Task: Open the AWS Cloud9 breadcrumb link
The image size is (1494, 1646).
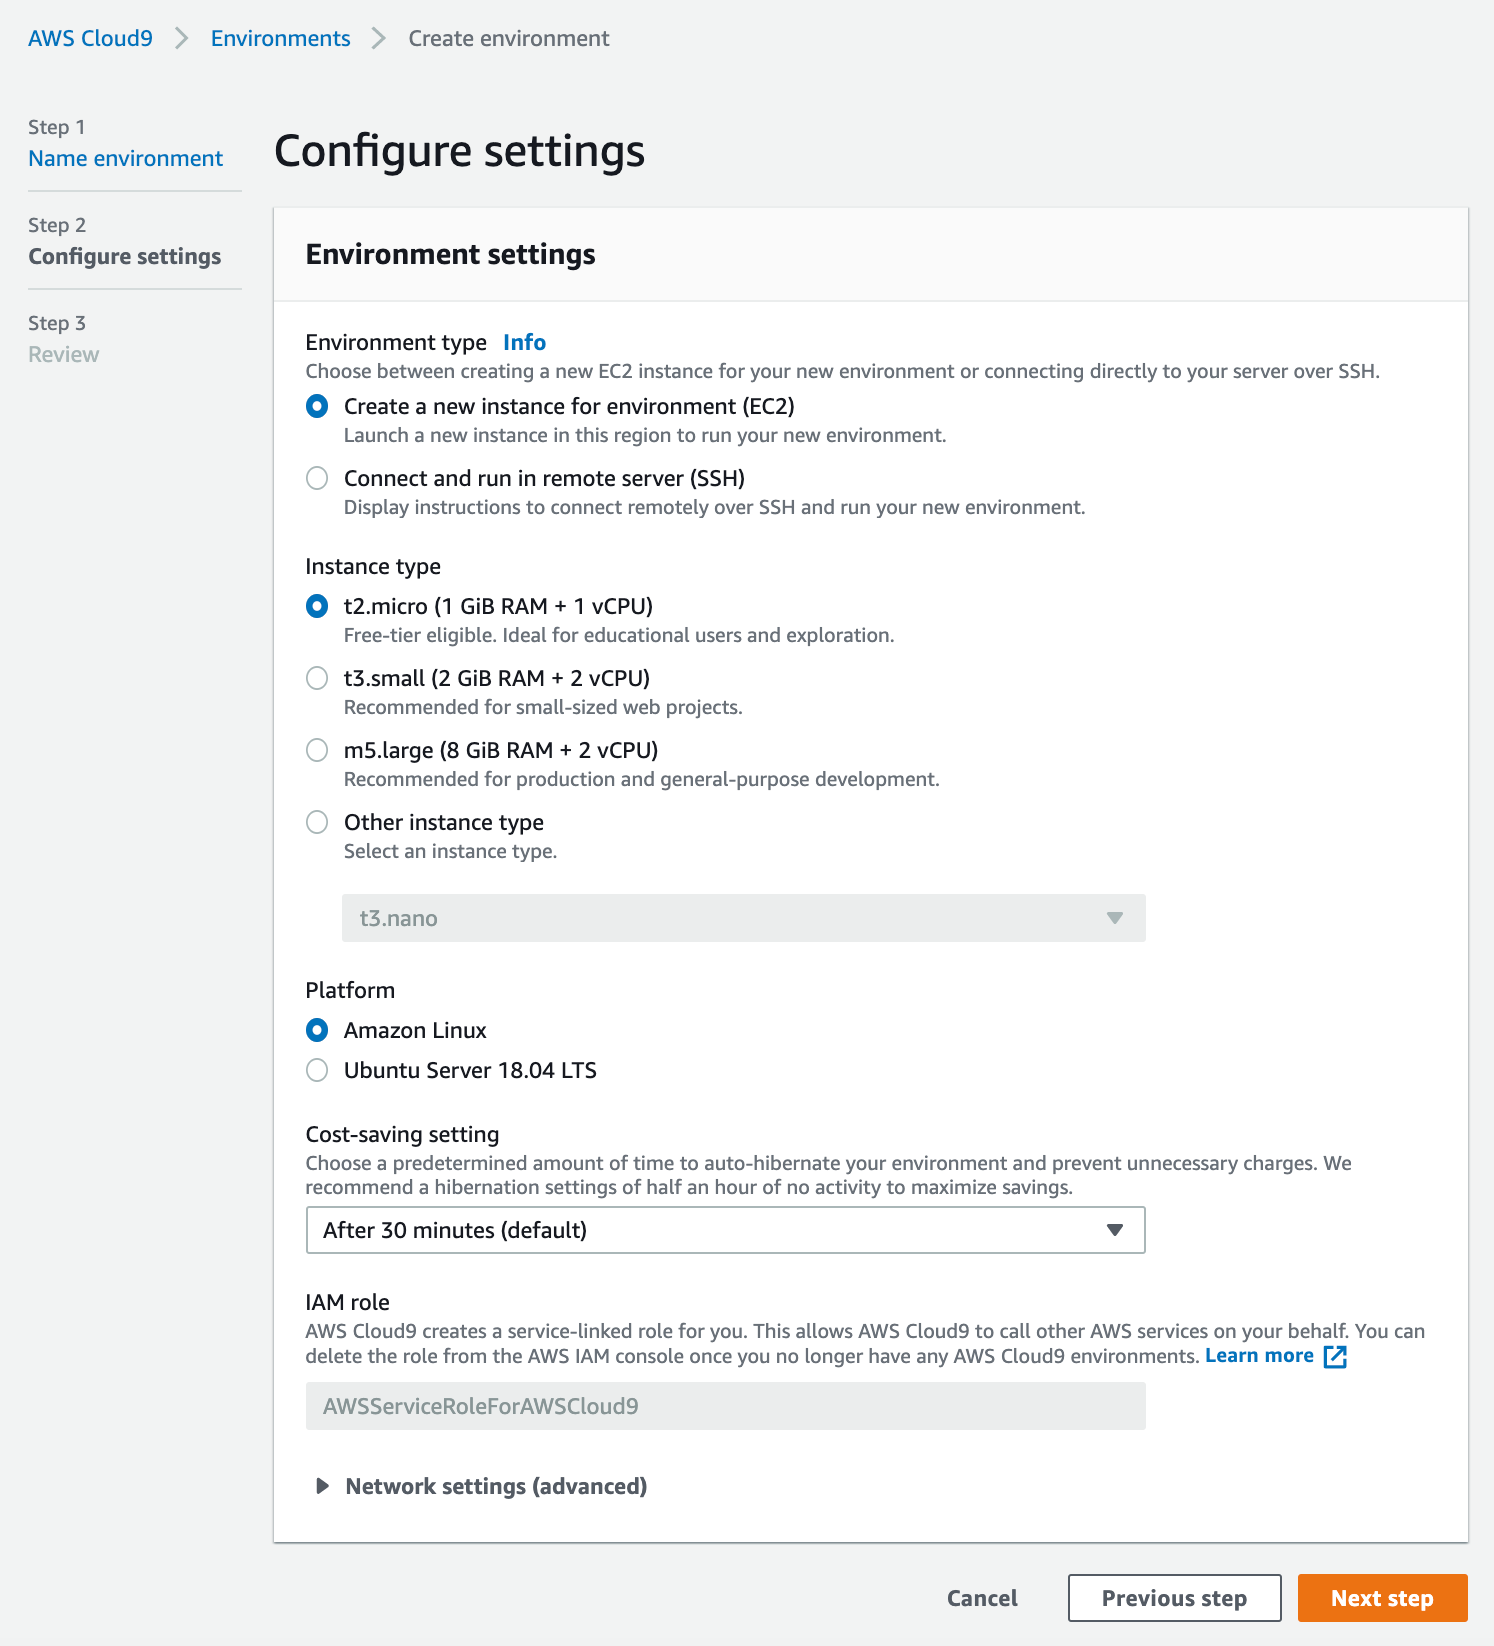Action: [91, 38]
